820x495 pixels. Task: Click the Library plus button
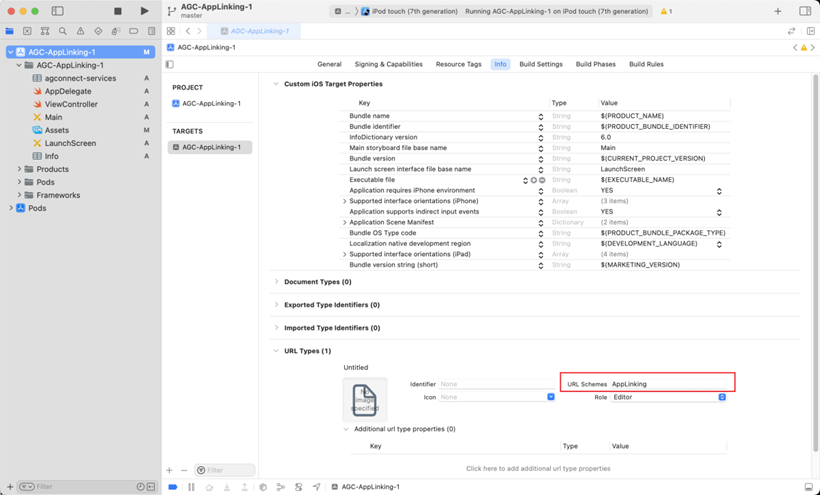778,11
